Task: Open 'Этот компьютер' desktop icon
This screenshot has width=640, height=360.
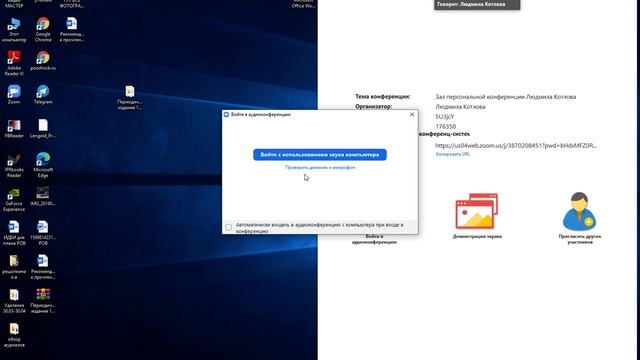Action: (x=14, y=30)
